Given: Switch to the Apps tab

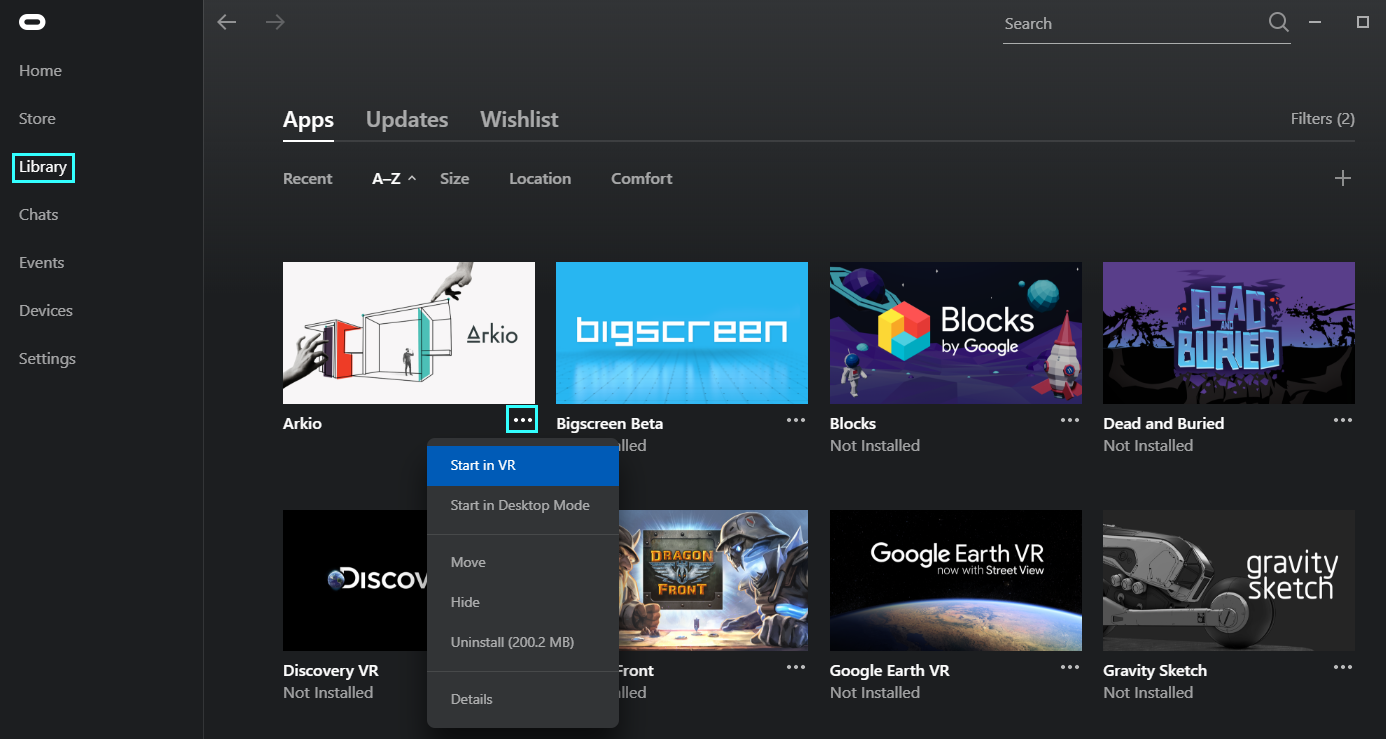Looking at the screenshot, I should tap(308, 120).
